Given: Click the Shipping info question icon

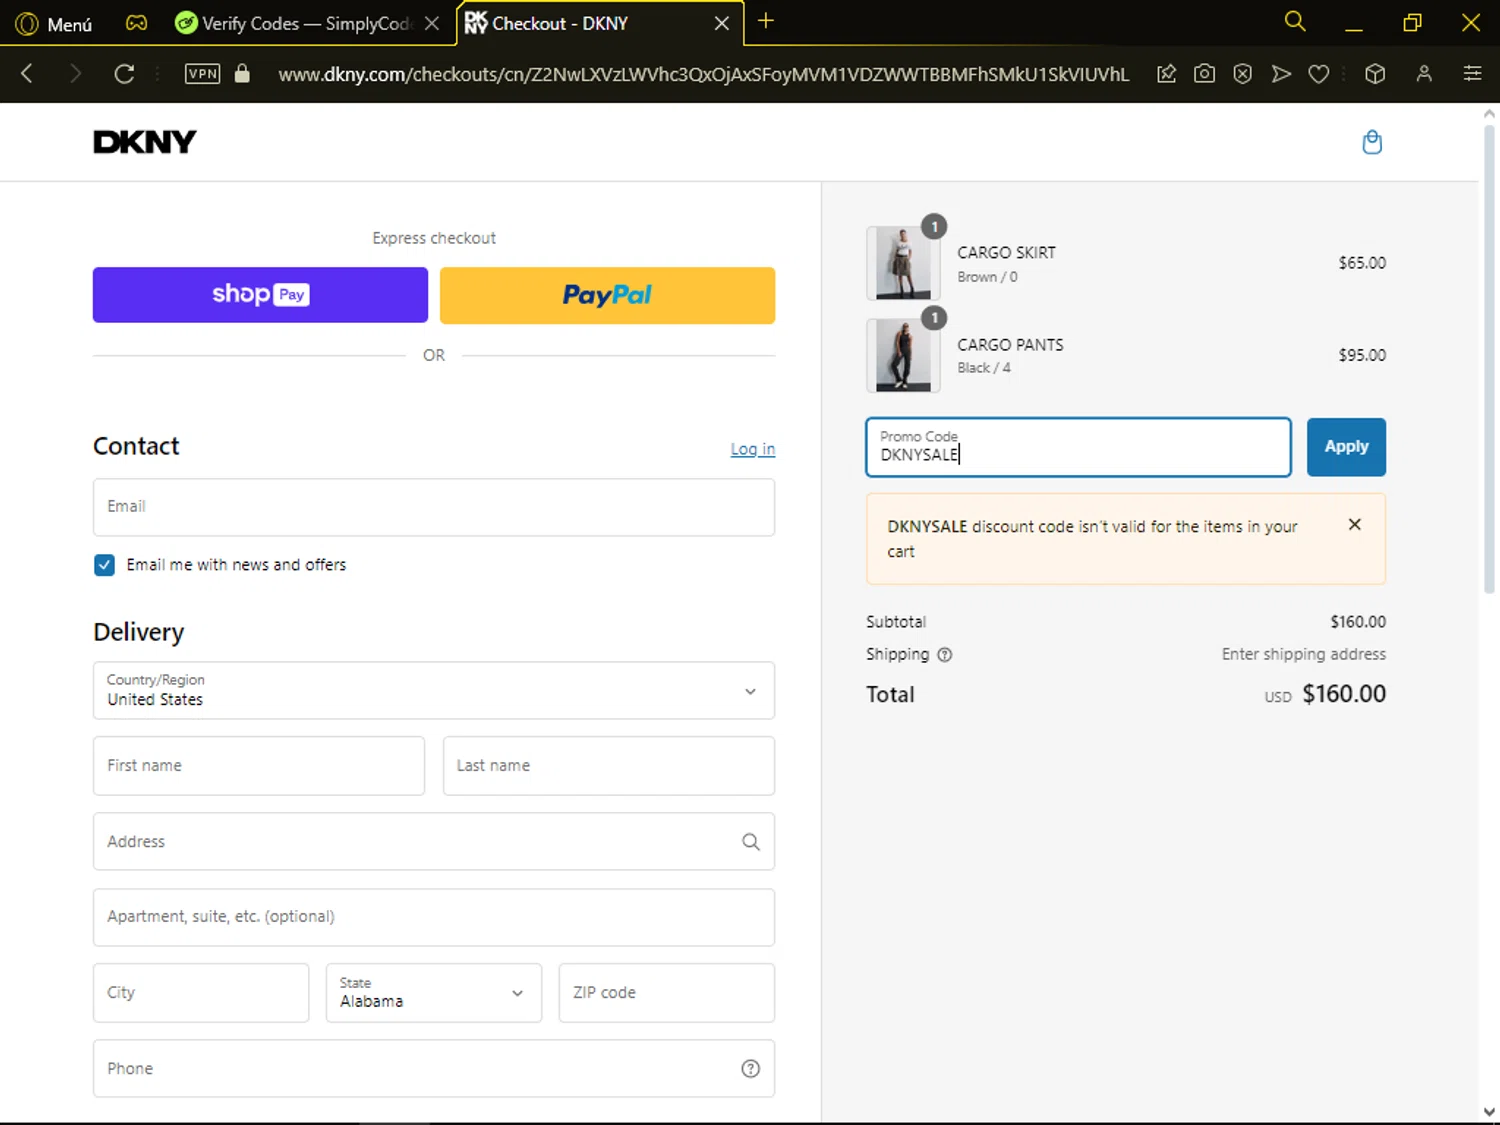Looking at the screenshot, I should (x=945, y=655).
